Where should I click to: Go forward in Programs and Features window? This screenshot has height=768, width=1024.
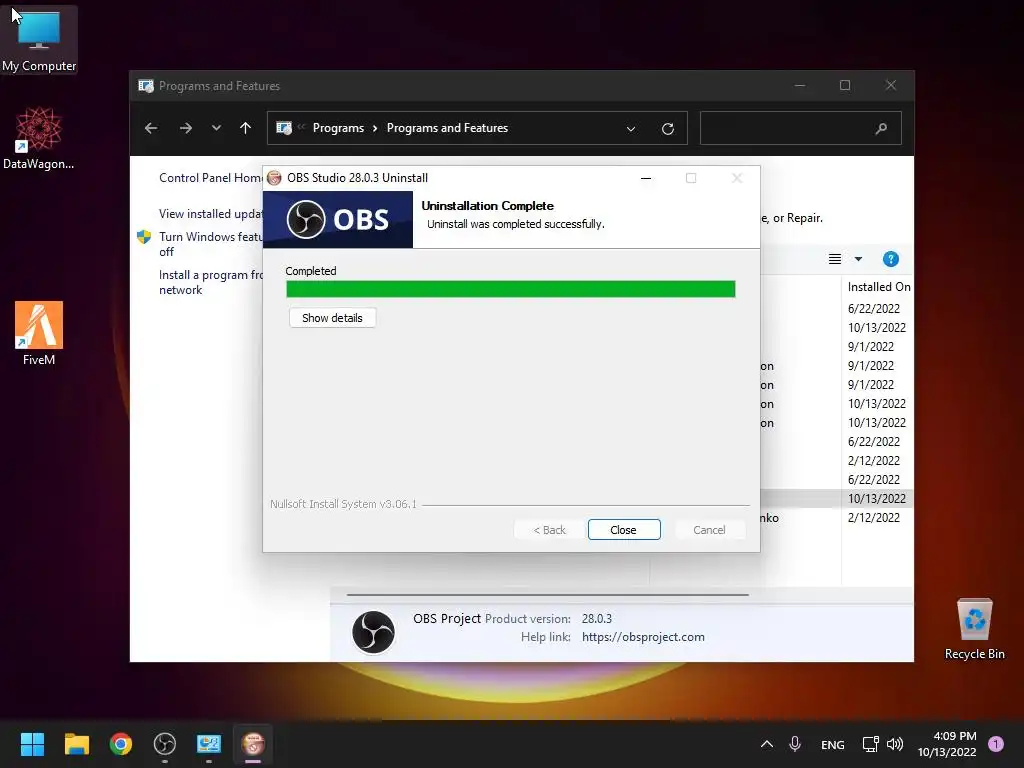pos(185,128)
